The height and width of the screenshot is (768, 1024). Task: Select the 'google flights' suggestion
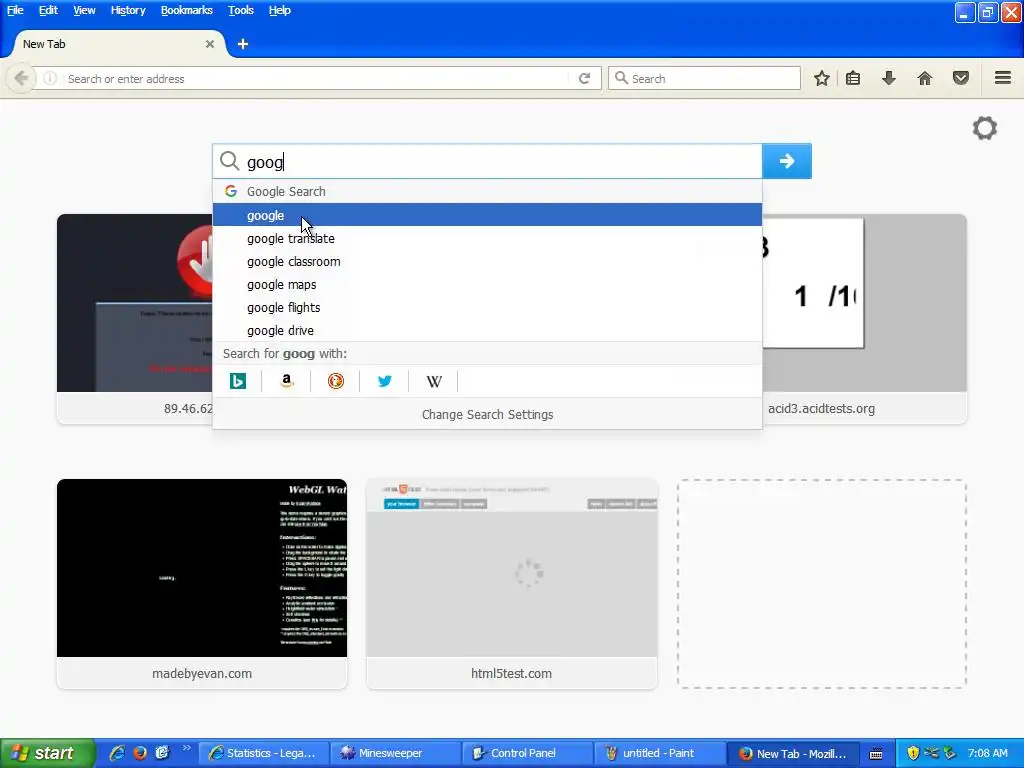487,307
